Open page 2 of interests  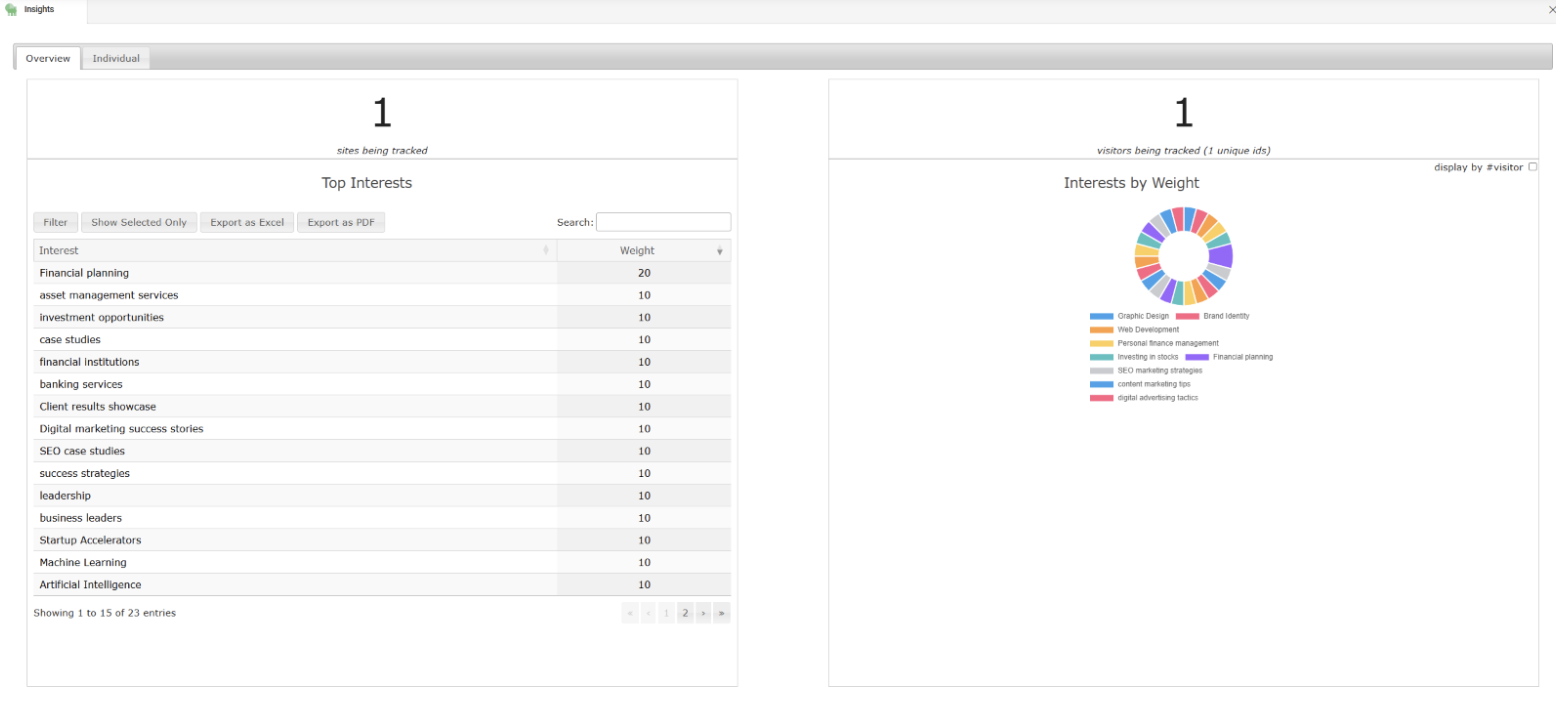[685, 613]
